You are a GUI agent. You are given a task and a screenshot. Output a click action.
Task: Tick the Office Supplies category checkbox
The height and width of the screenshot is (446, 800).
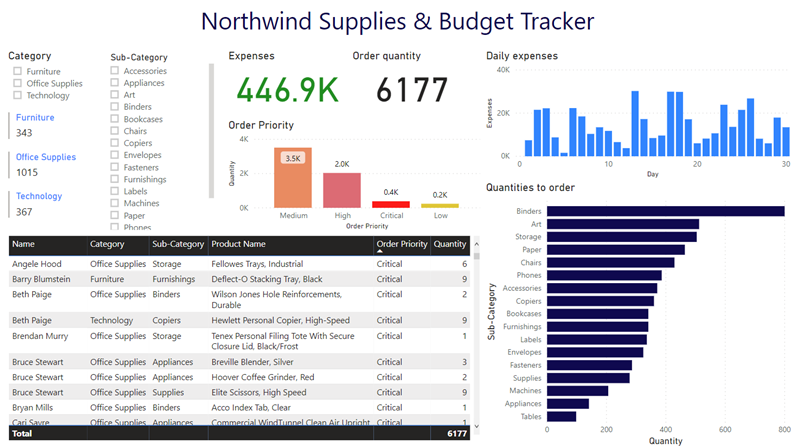pos(17,84)
